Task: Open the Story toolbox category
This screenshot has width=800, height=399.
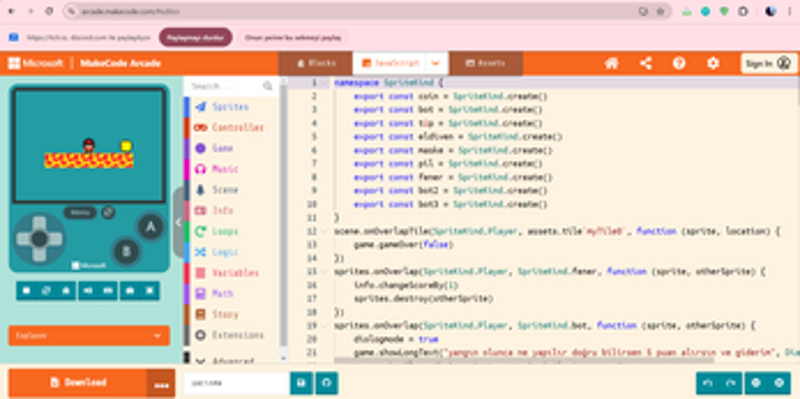Action: (231, 314)
